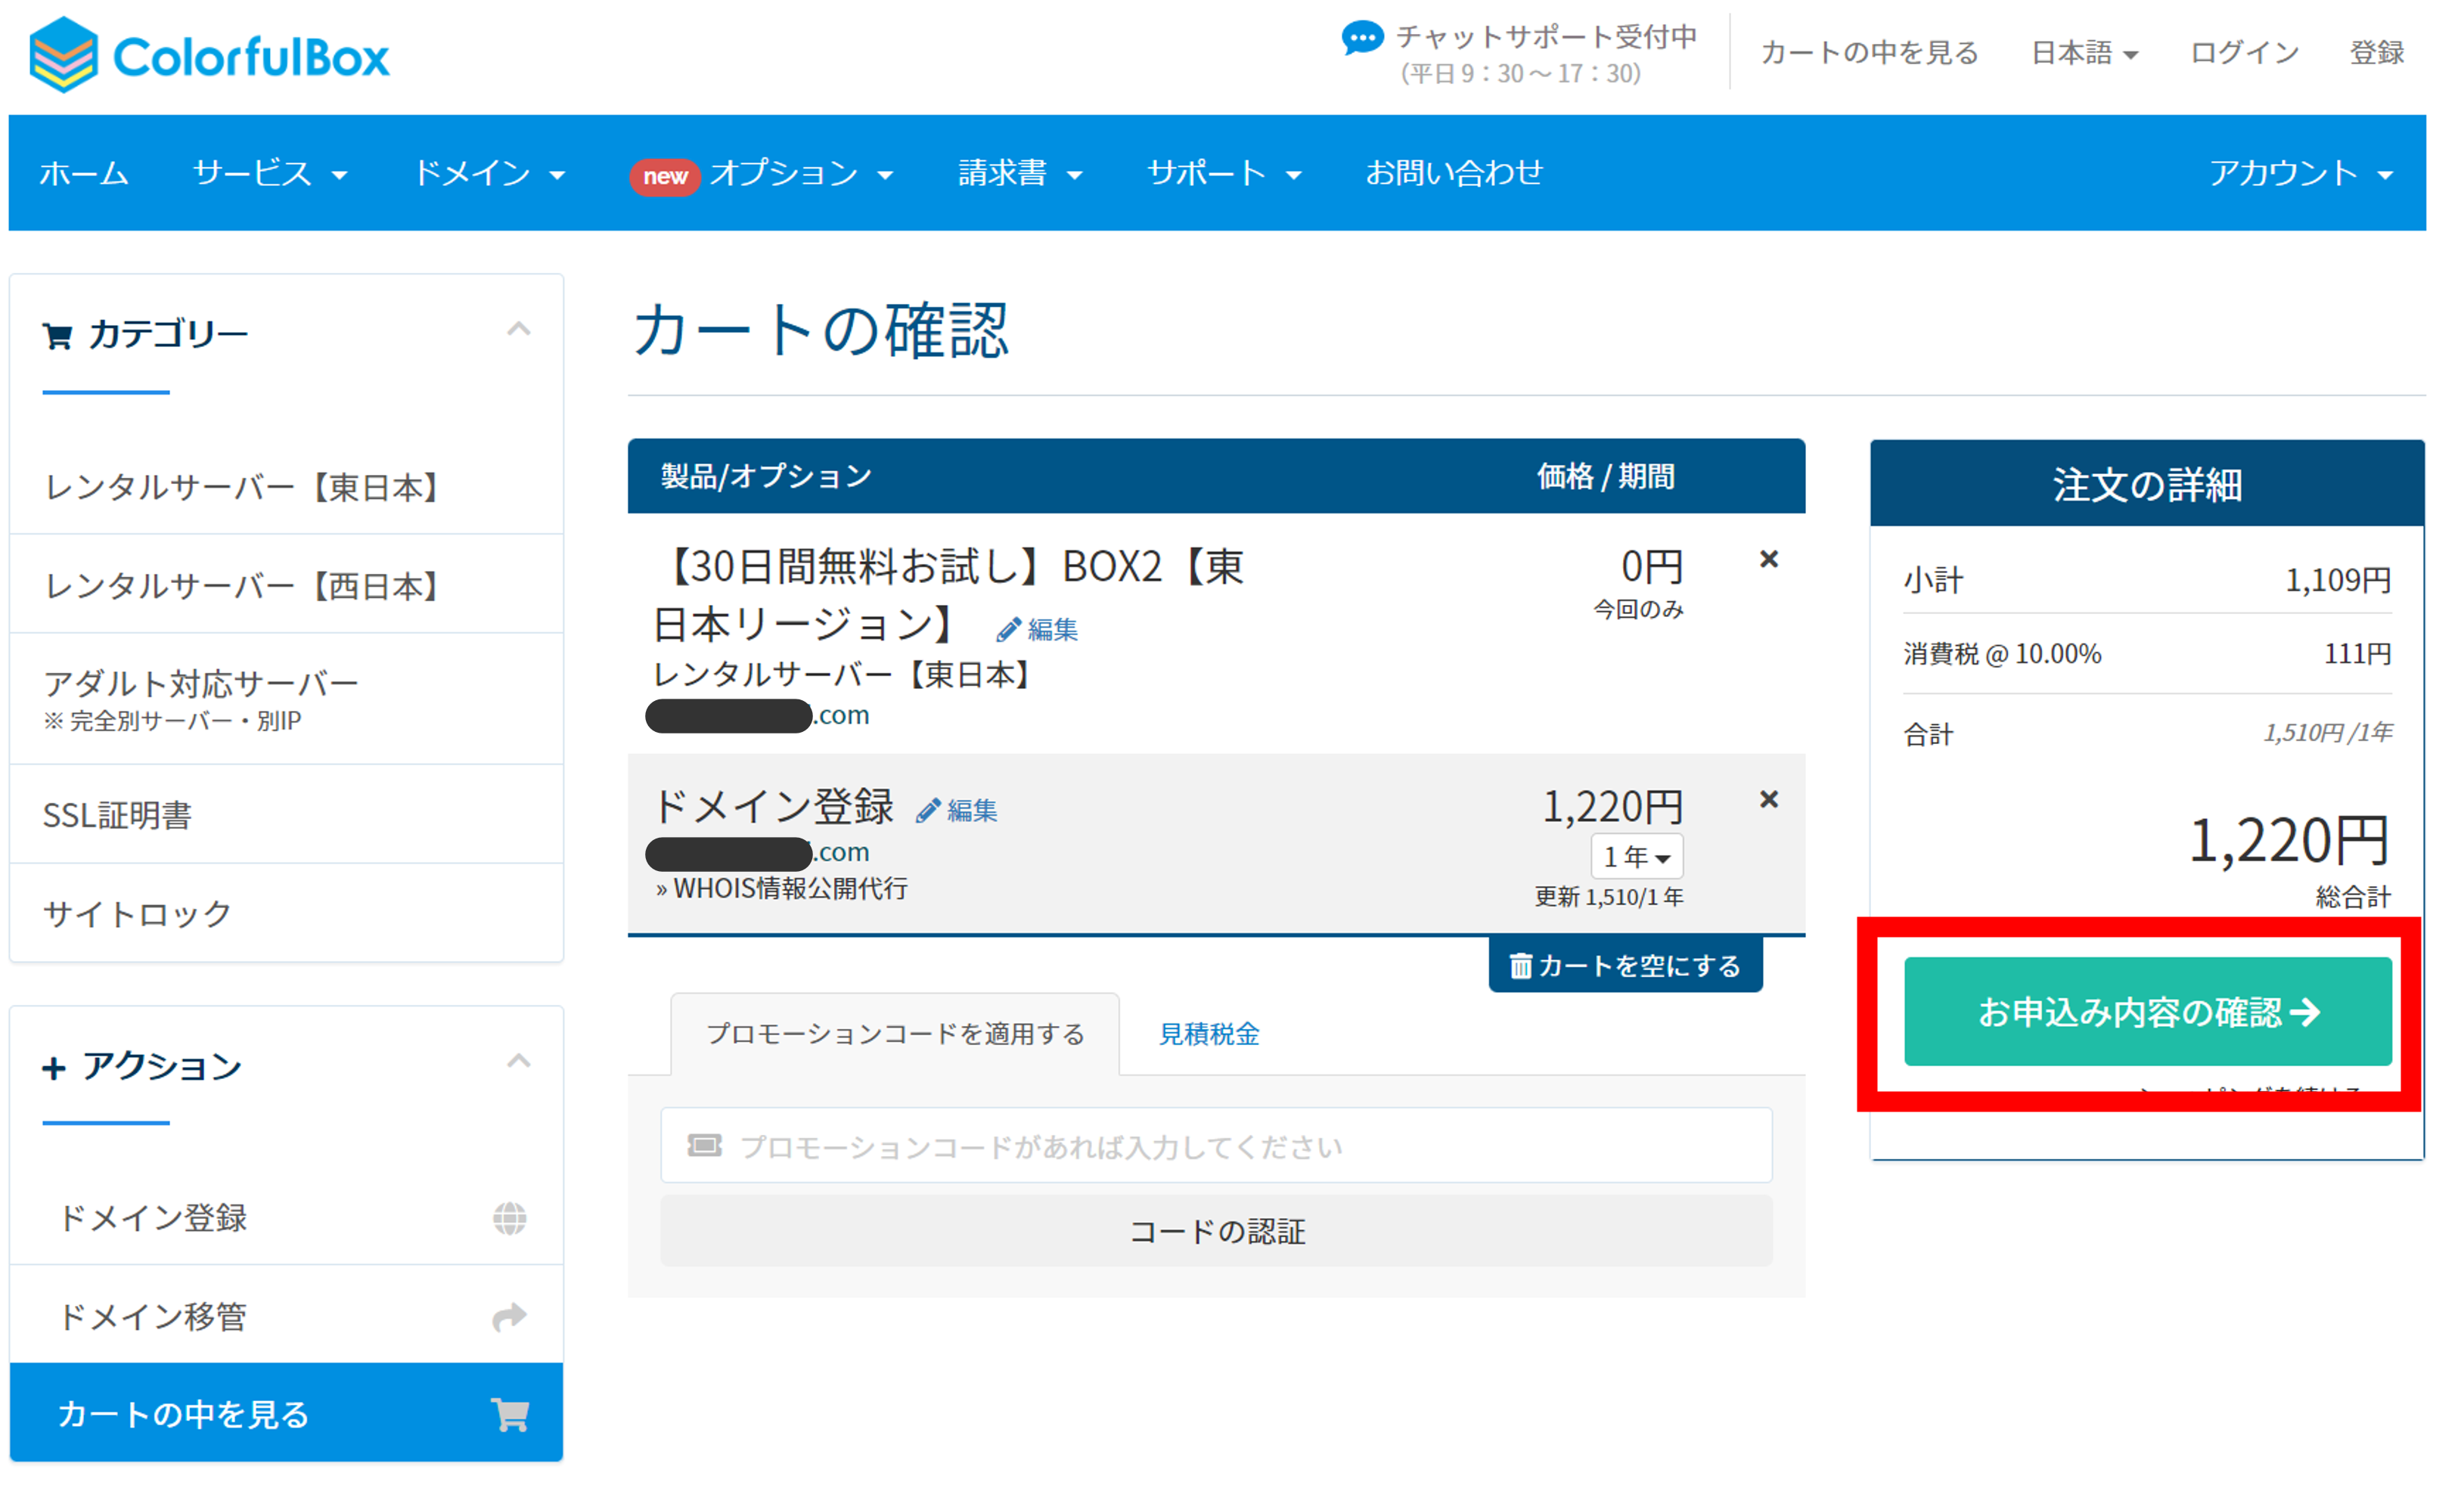Open the アカウント dropdown menu
Viewport: 2464px width, 1510px height.
tap(2301, 173)
